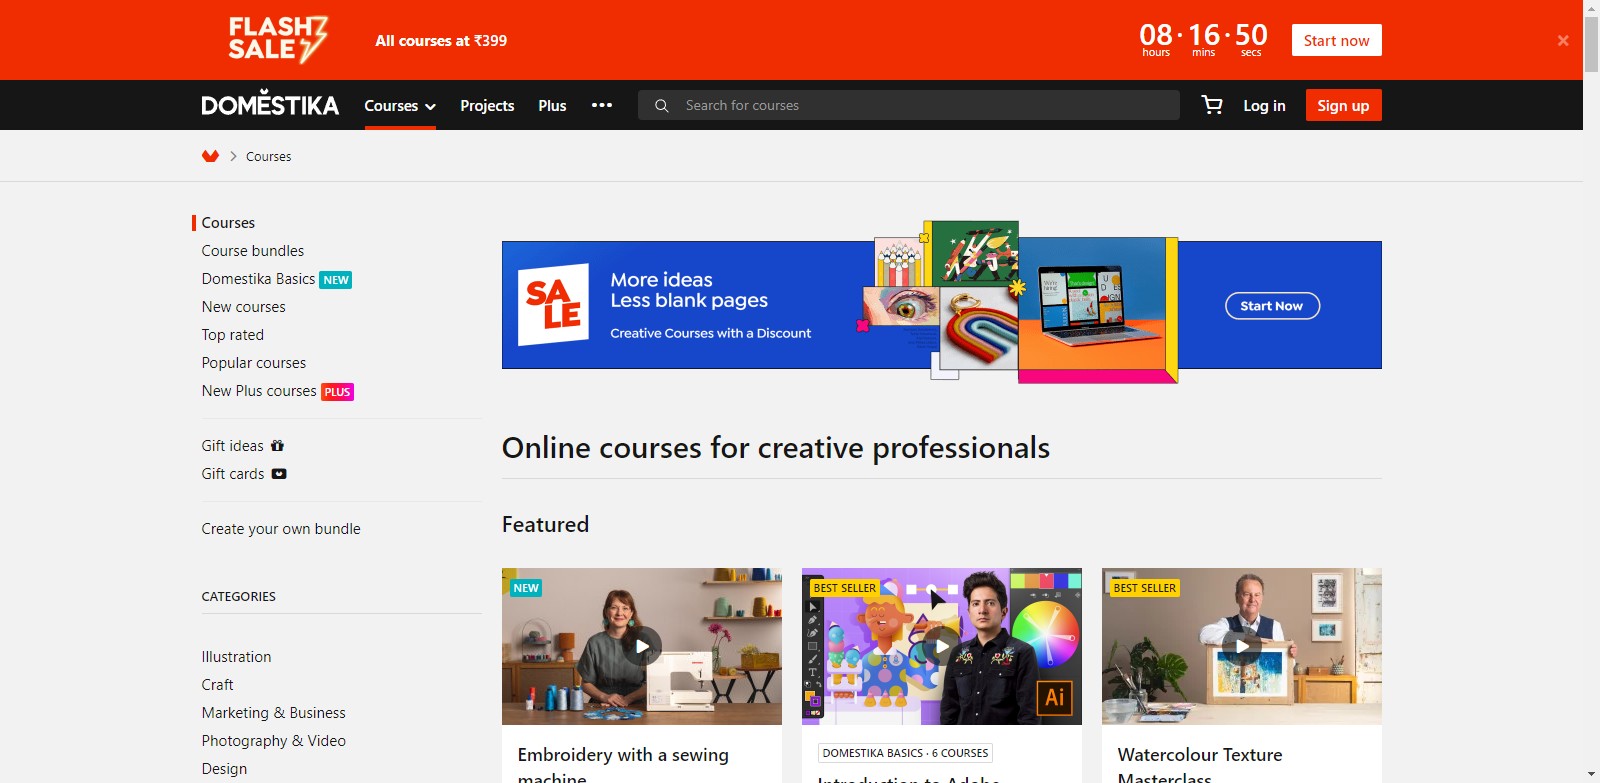The image size is (1600, 783).
Task: Play the Adobe Illustrator course preview
Action: (x=941, y=646)
